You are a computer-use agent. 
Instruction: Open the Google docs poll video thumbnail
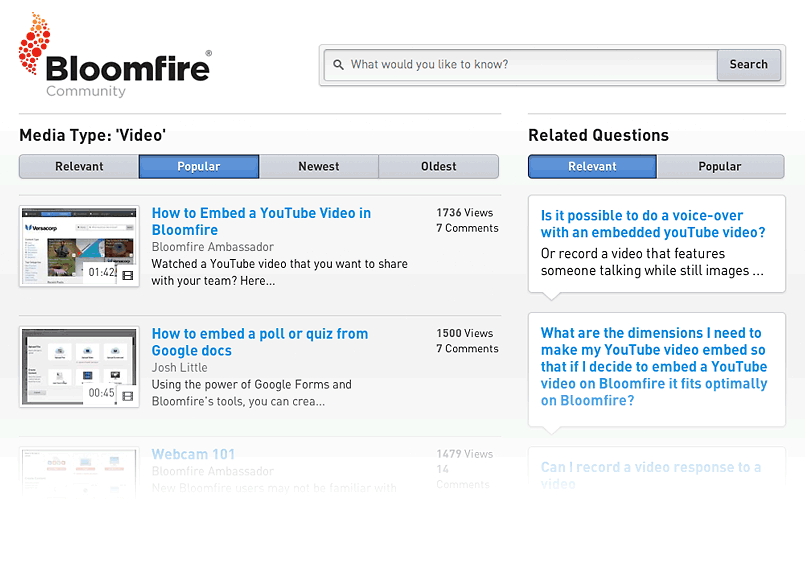click(79, 367)
